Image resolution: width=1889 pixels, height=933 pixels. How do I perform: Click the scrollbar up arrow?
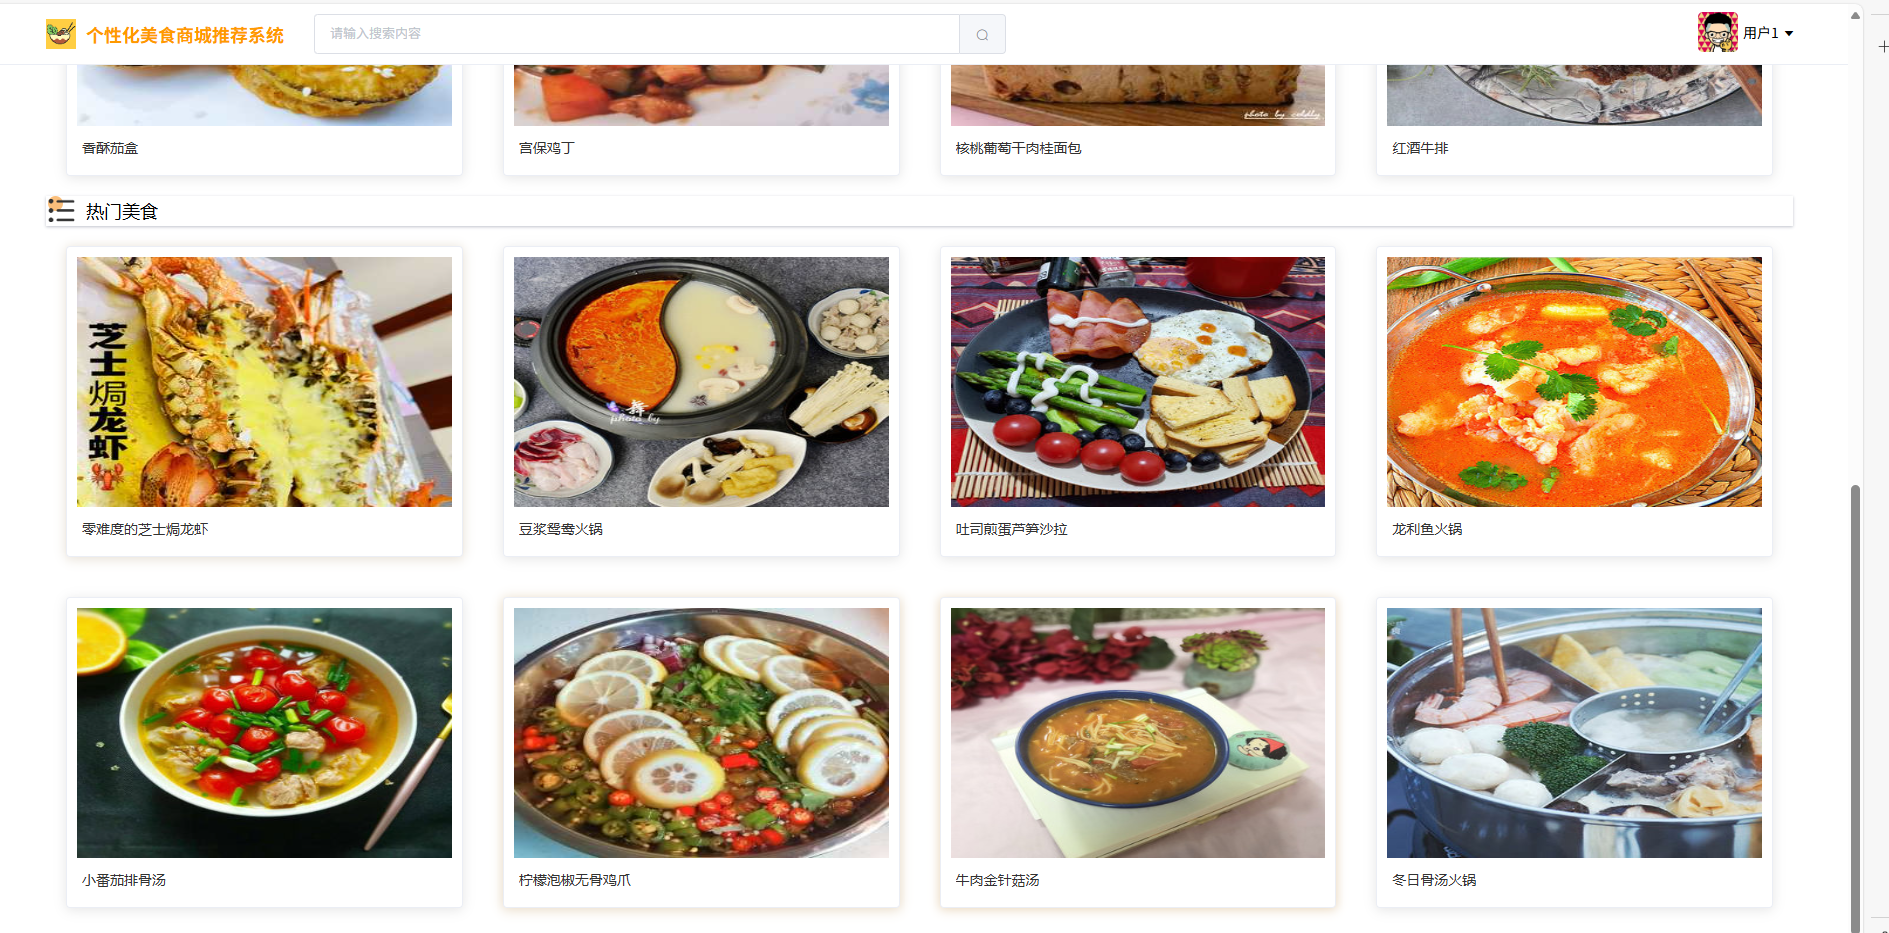[x=1855, y=15]
